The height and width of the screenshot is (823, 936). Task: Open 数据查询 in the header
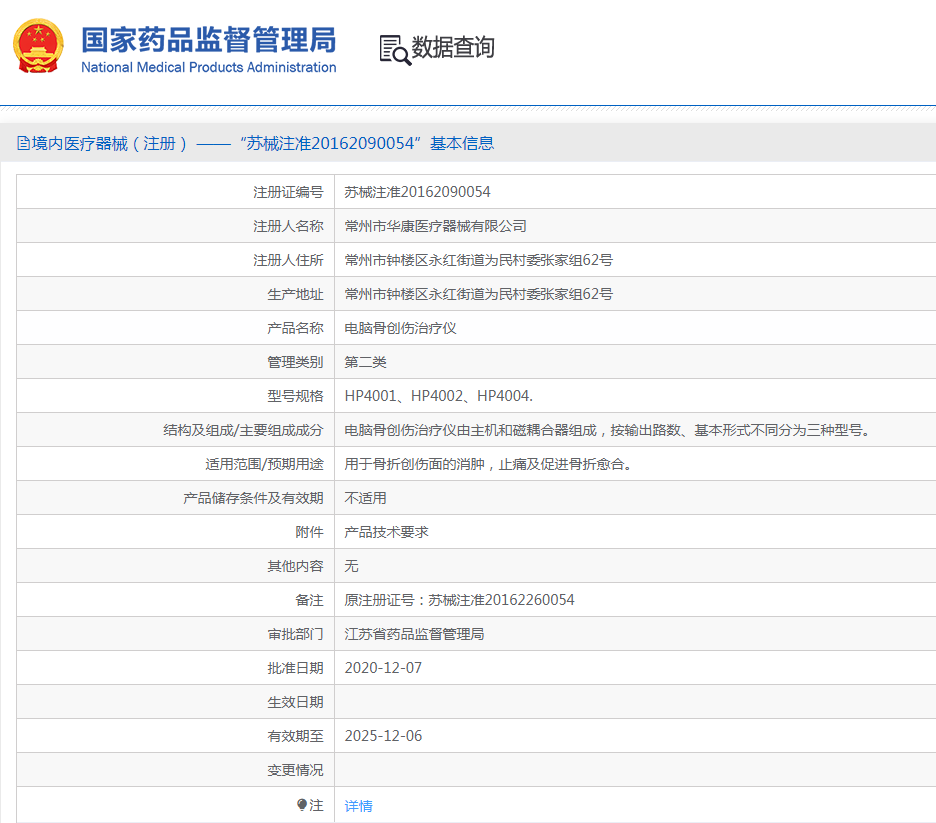pos(453,48)
